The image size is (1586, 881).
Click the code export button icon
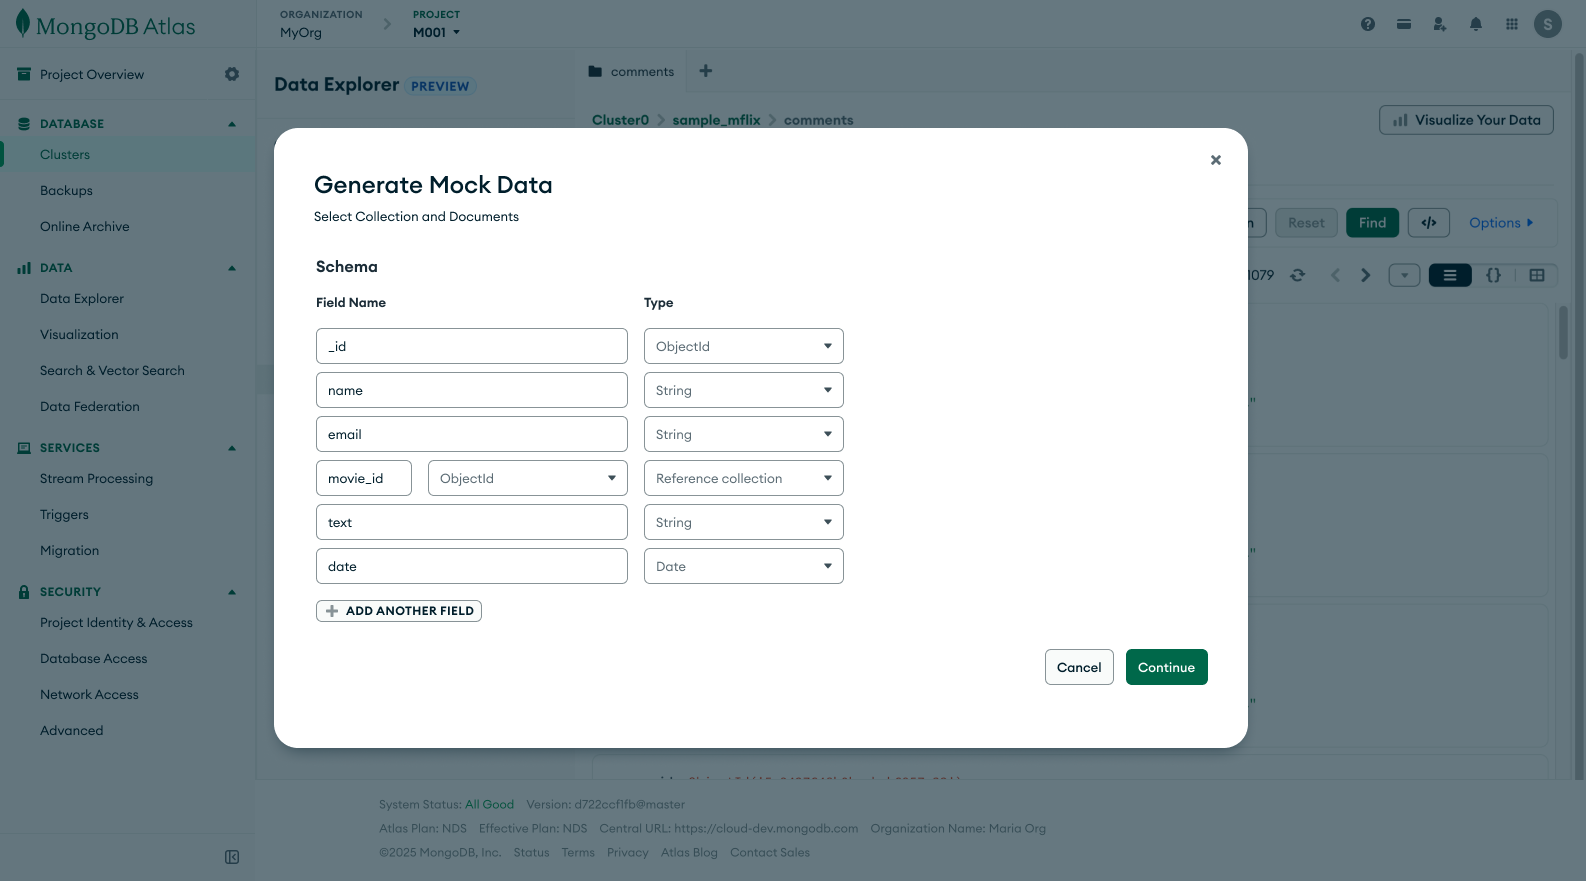click(x=1429, y=223)
